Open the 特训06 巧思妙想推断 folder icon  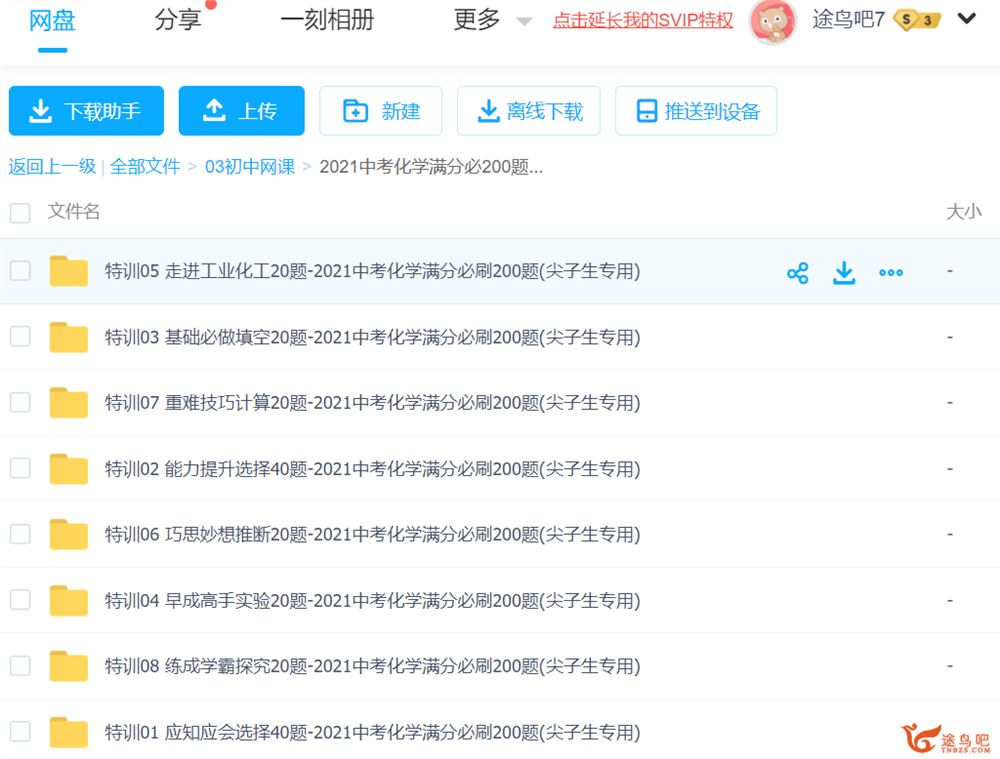pos(69,535)
